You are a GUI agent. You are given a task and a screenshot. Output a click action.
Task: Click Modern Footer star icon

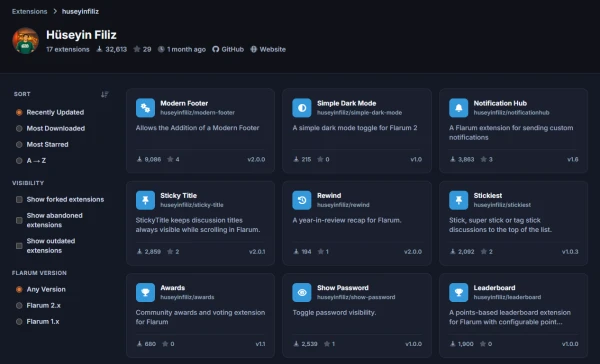click(x=170, y=159)
